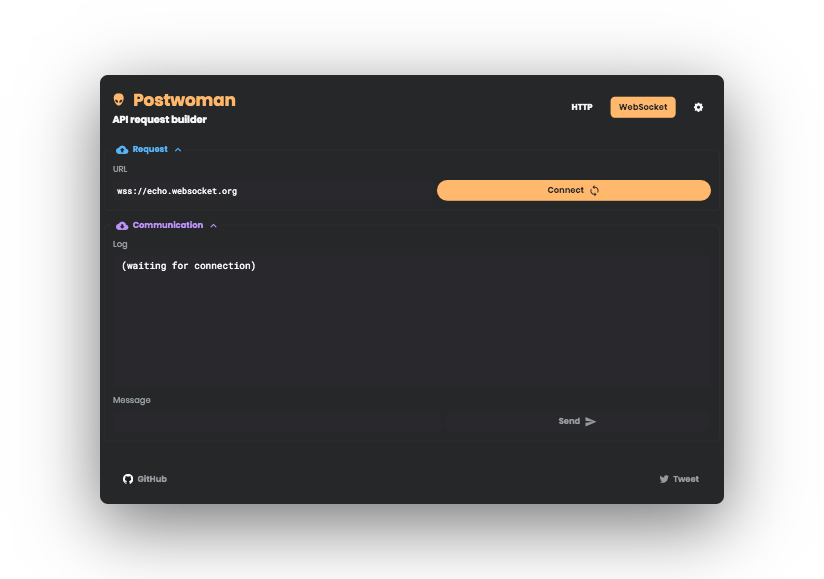Image resolution: width=824 pixels, height=579 pixels.
Task: Click the Communication section label
Action: [x=168, y=225]
